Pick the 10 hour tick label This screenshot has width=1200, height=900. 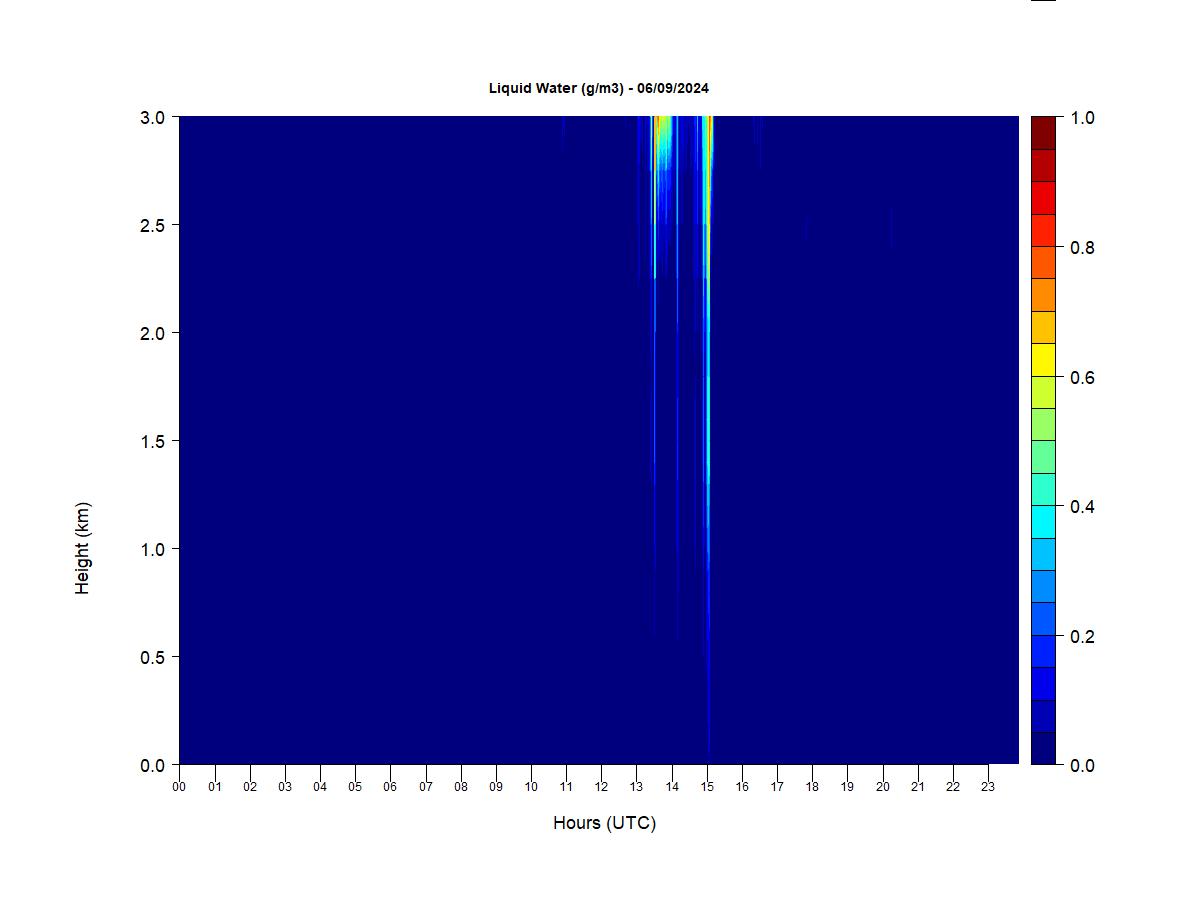(531, 787)
